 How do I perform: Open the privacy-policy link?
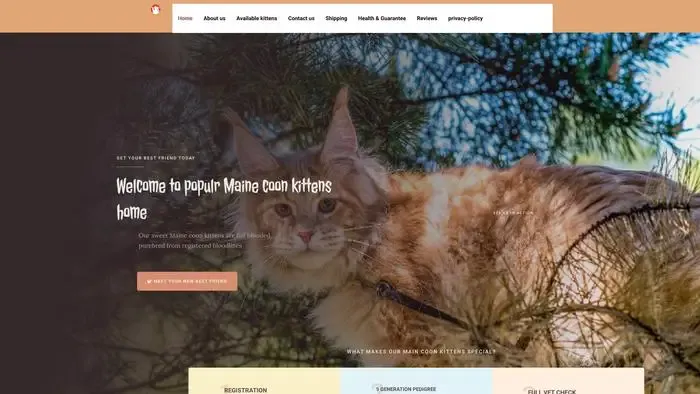465,18
